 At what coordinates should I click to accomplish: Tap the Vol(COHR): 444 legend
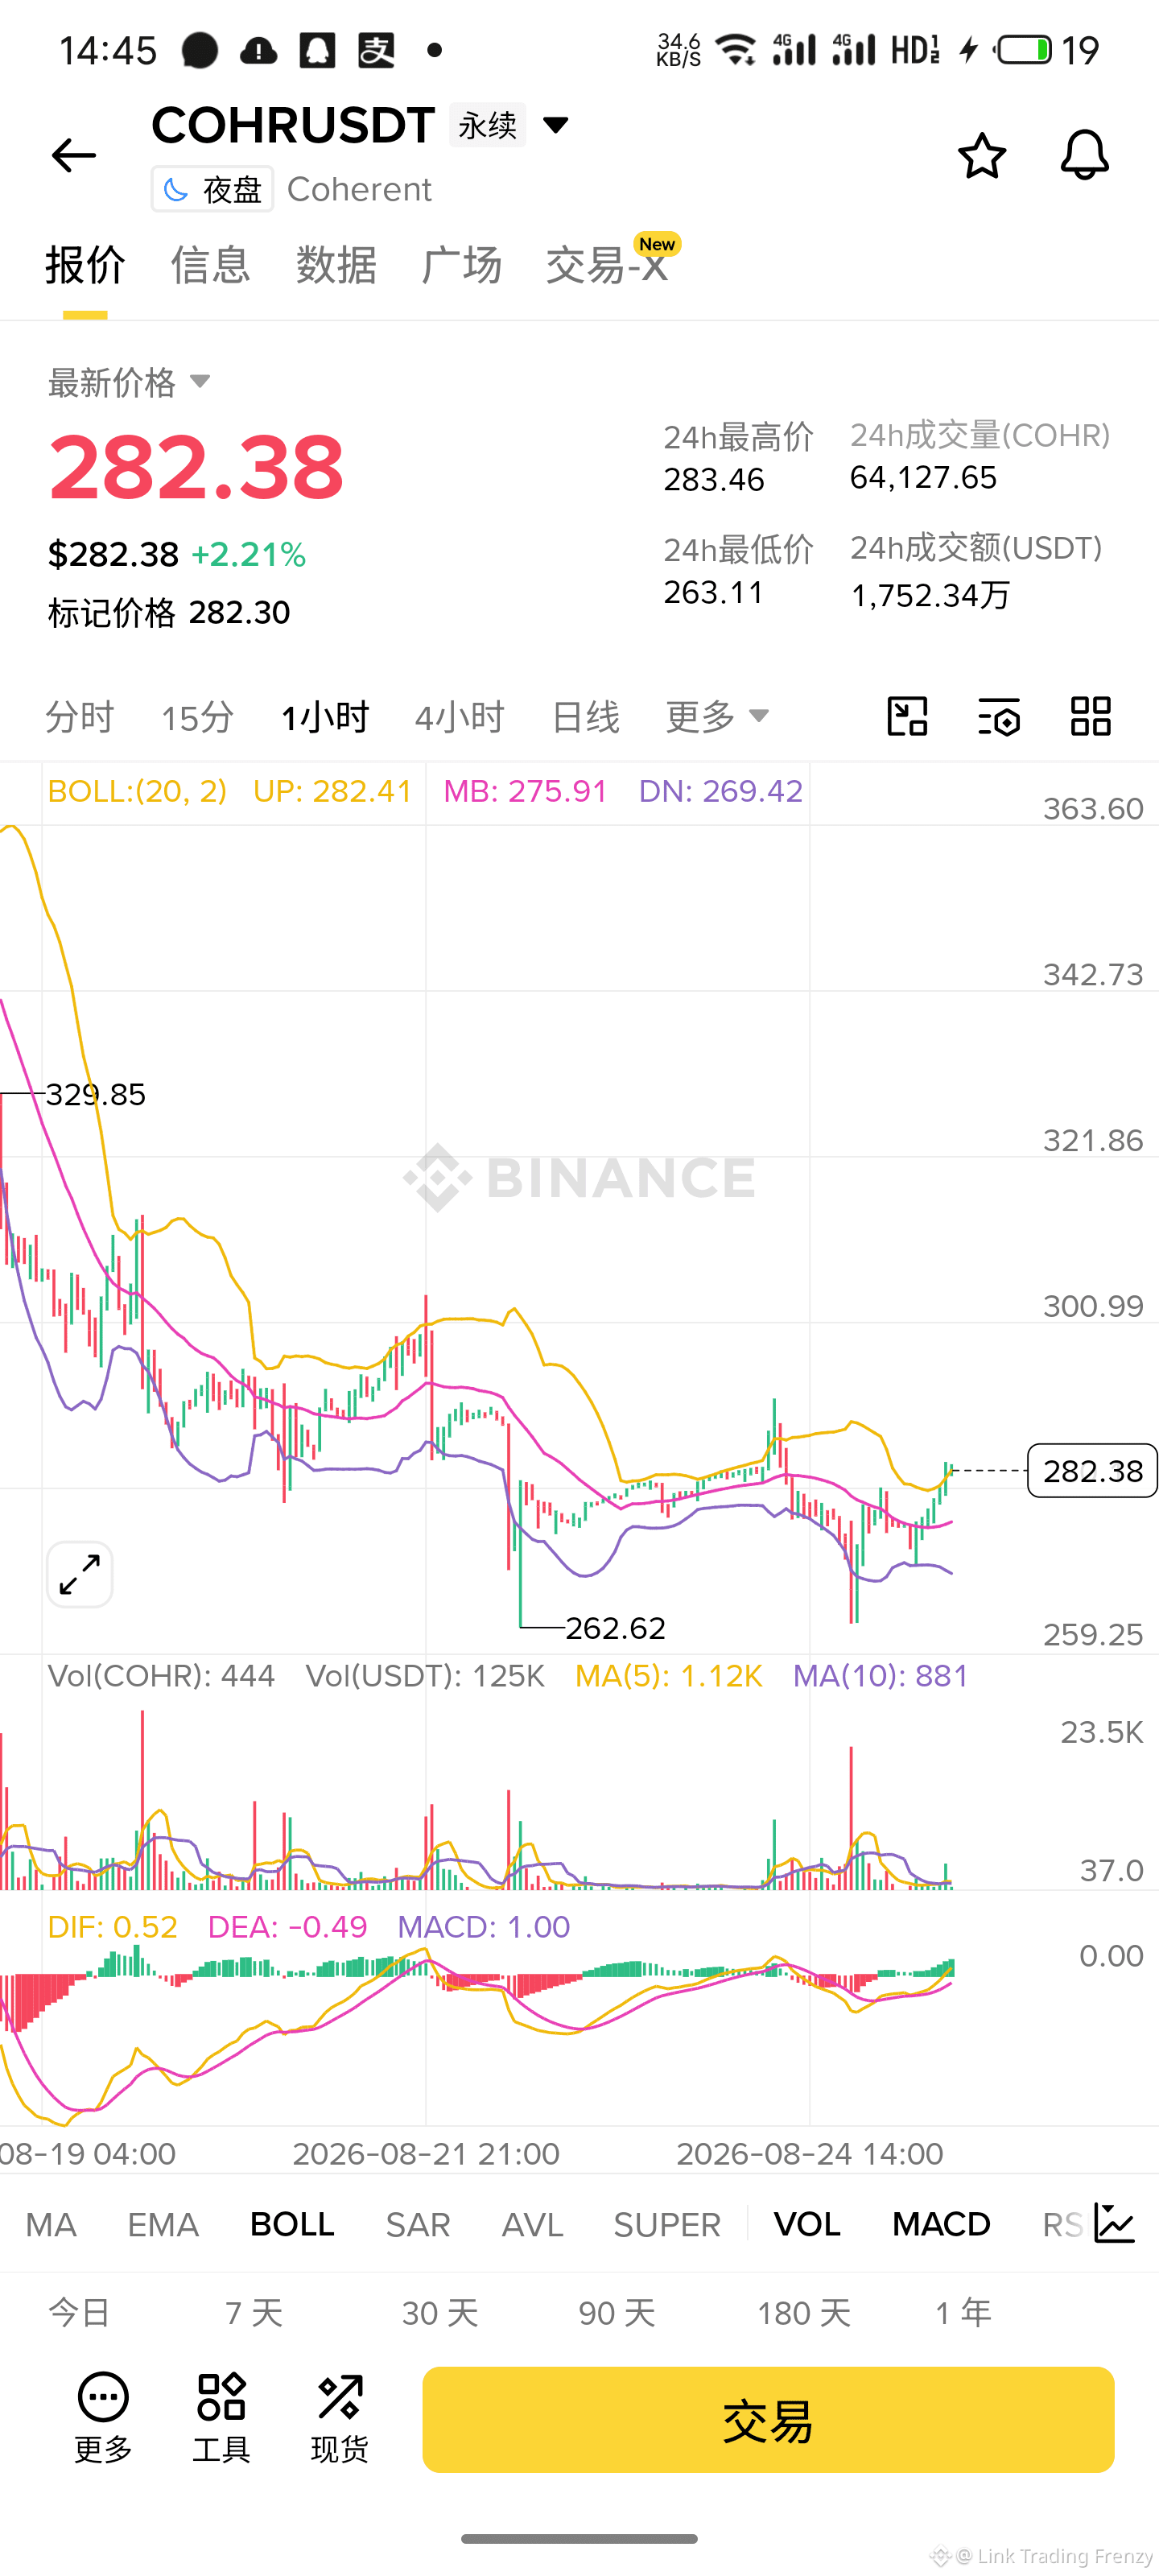(161, 1676)
